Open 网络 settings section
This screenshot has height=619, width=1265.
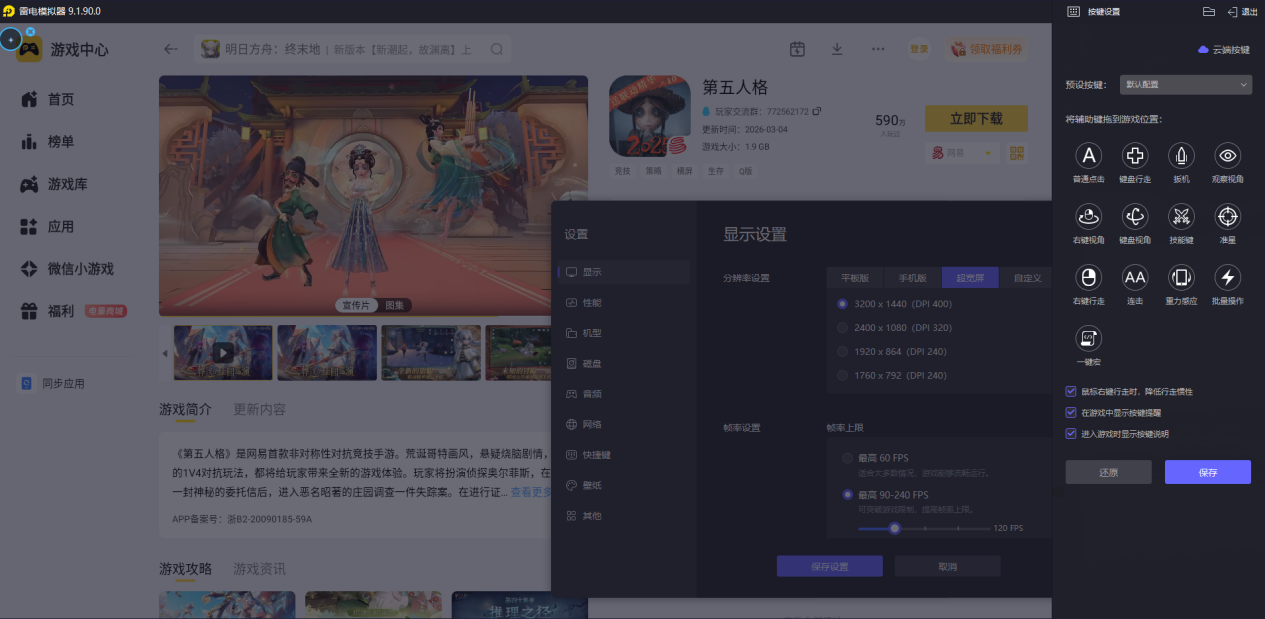tap(624, 424)
